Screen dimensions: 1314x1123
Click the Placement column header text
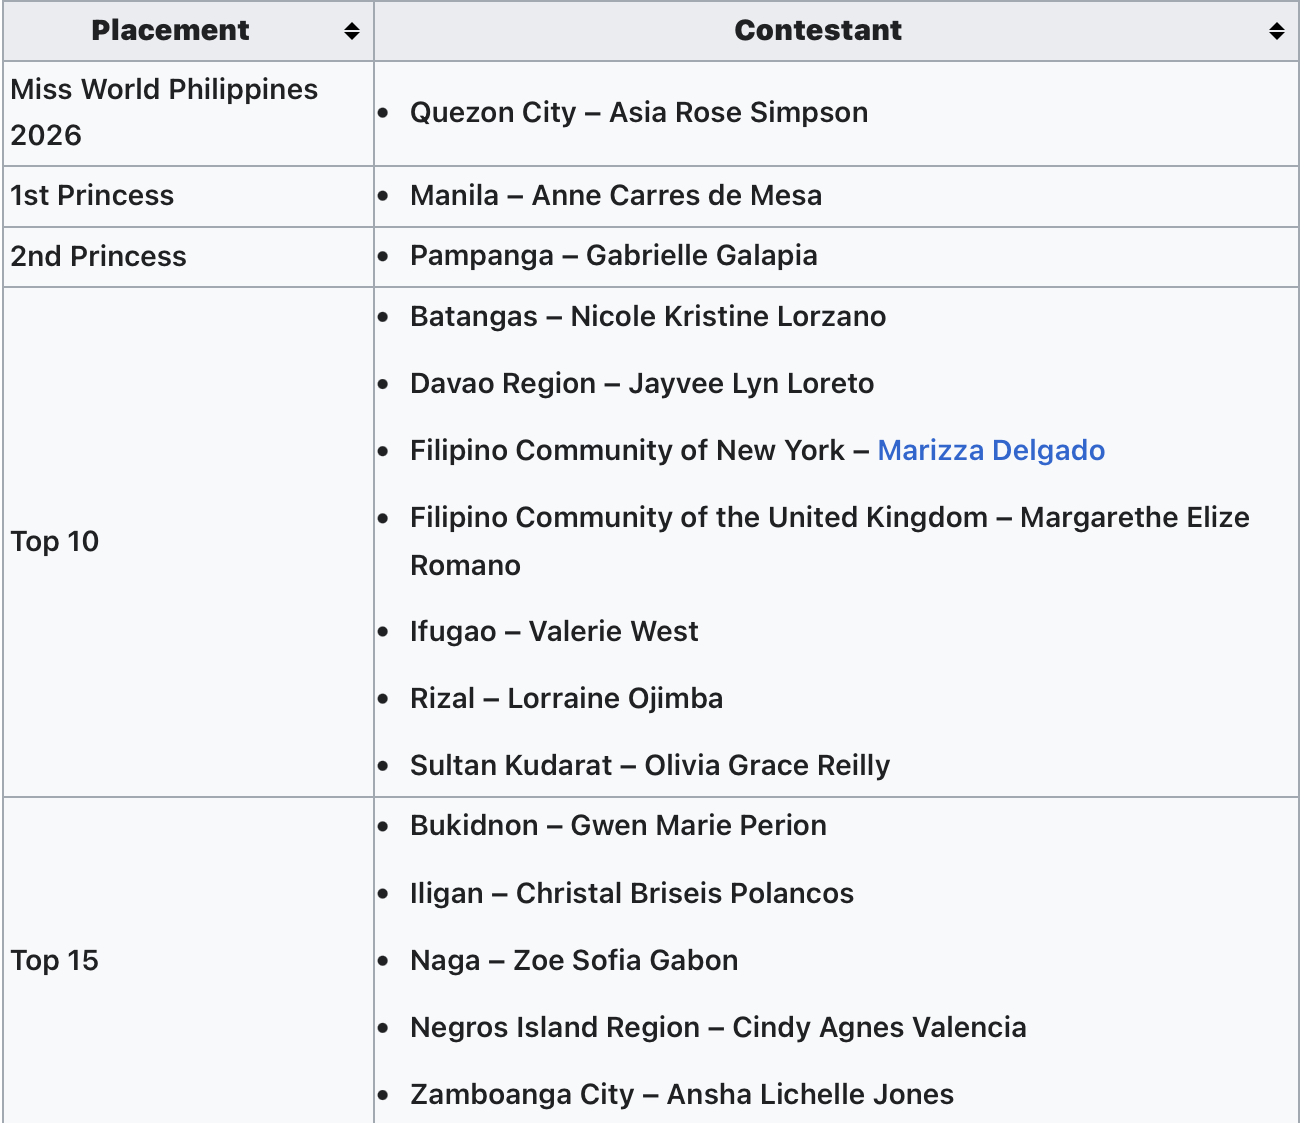[x=170, y=31]
